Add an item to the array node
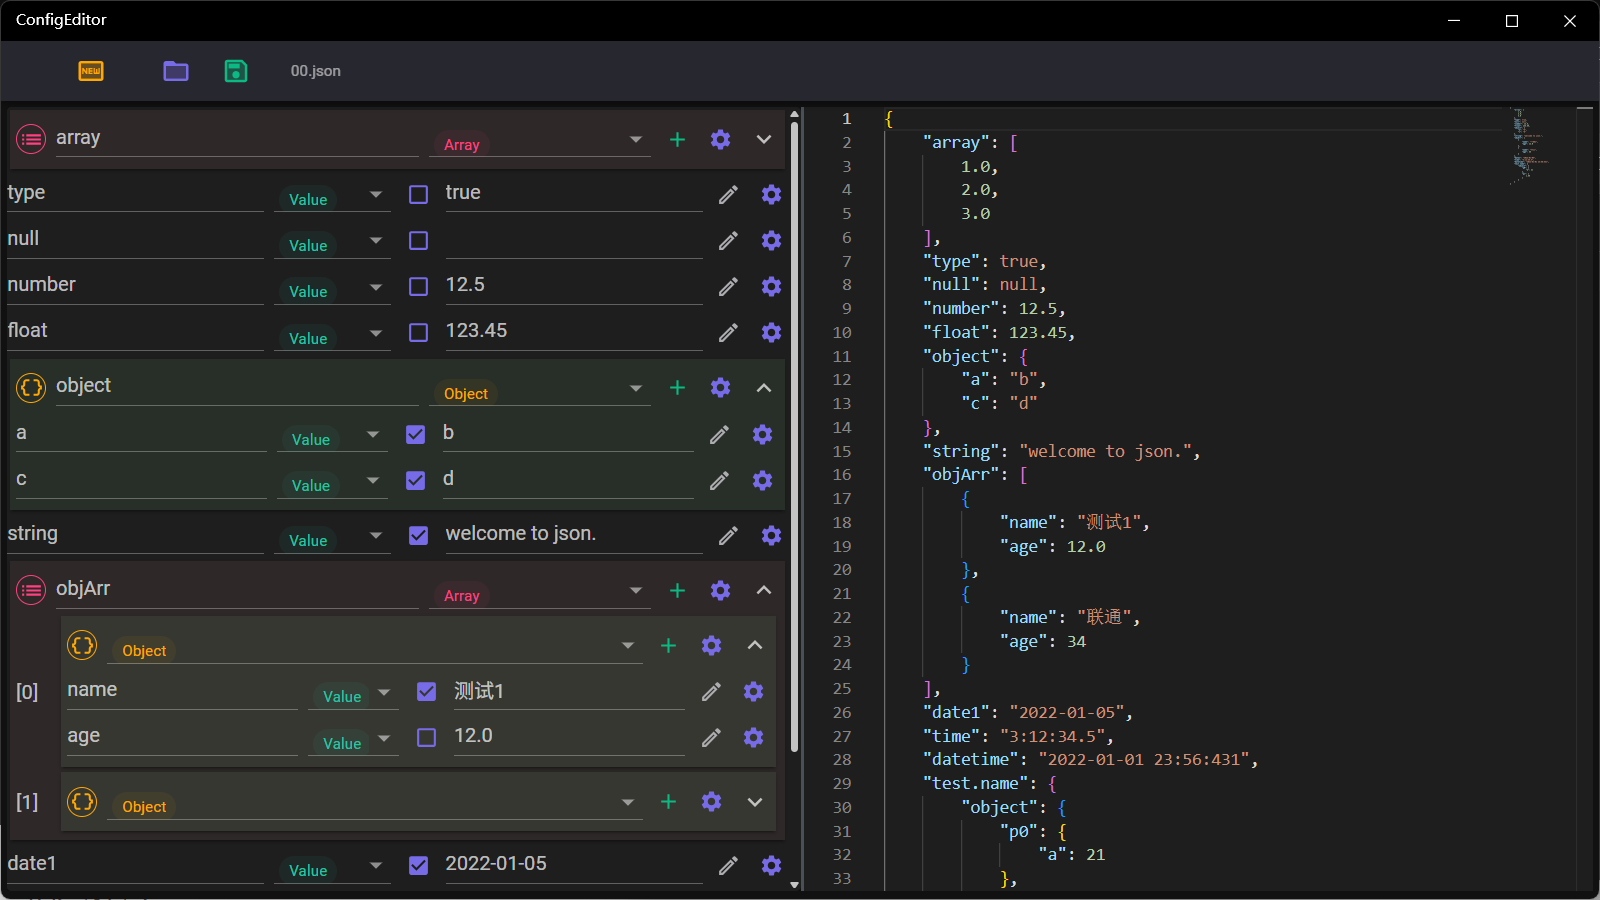This screenshot has width=1600, height=900. coord(677,140)
